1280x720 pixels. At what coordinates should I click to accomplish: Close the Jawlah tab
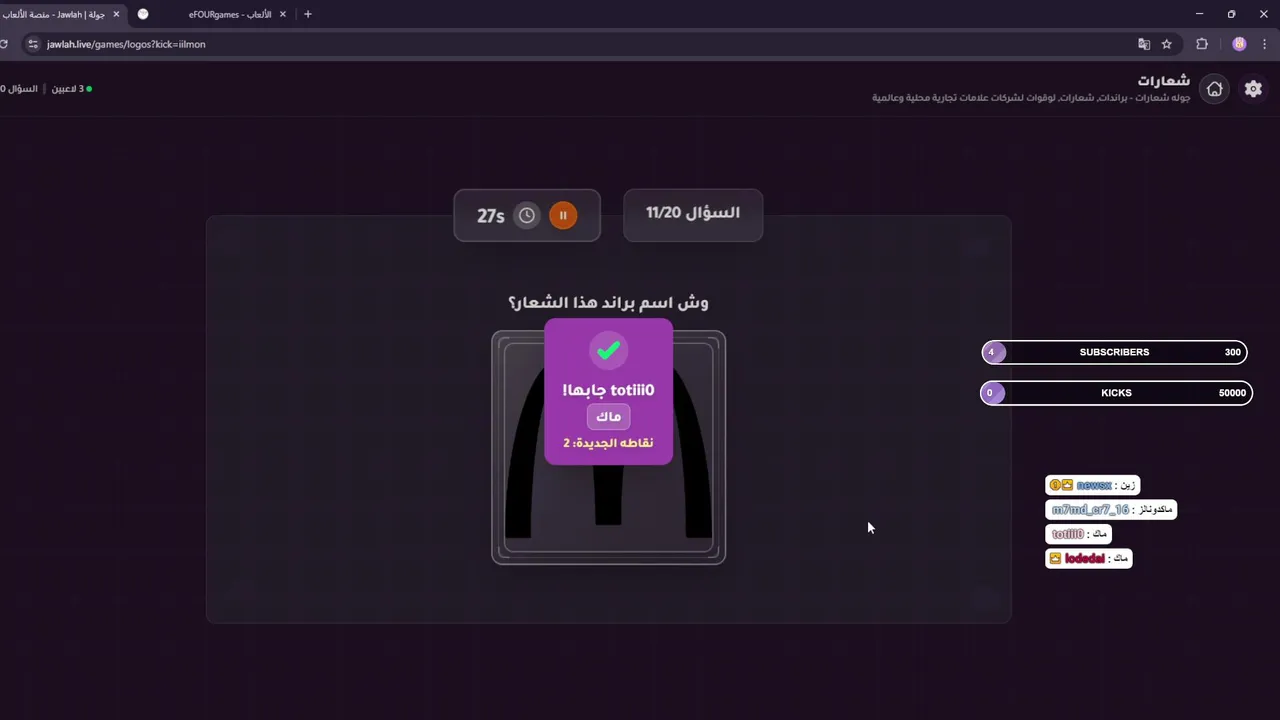tap(116, 14)
